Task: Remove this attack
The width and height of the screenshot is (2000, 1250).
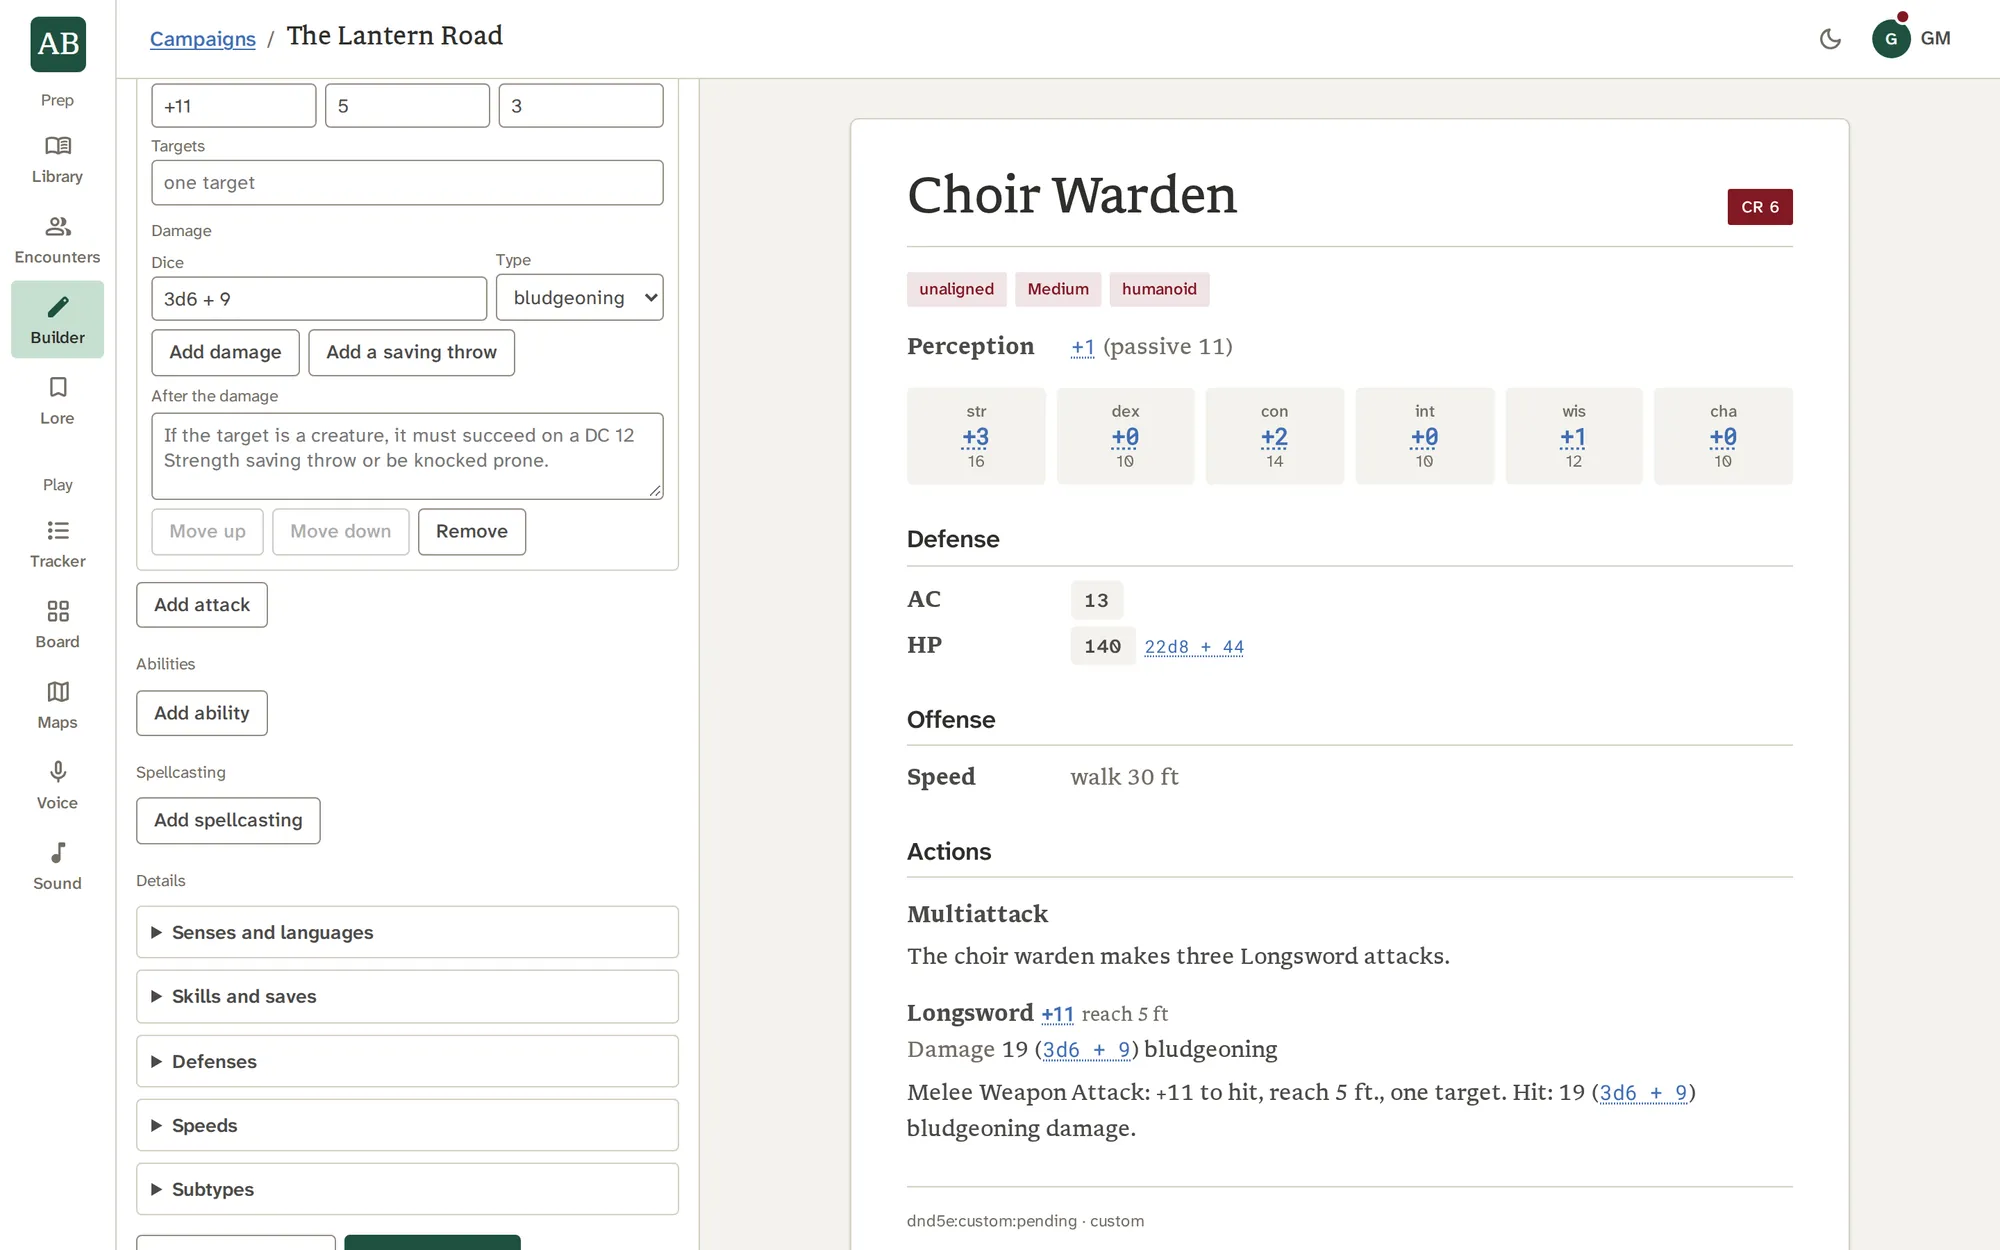Action: [472, 532]
